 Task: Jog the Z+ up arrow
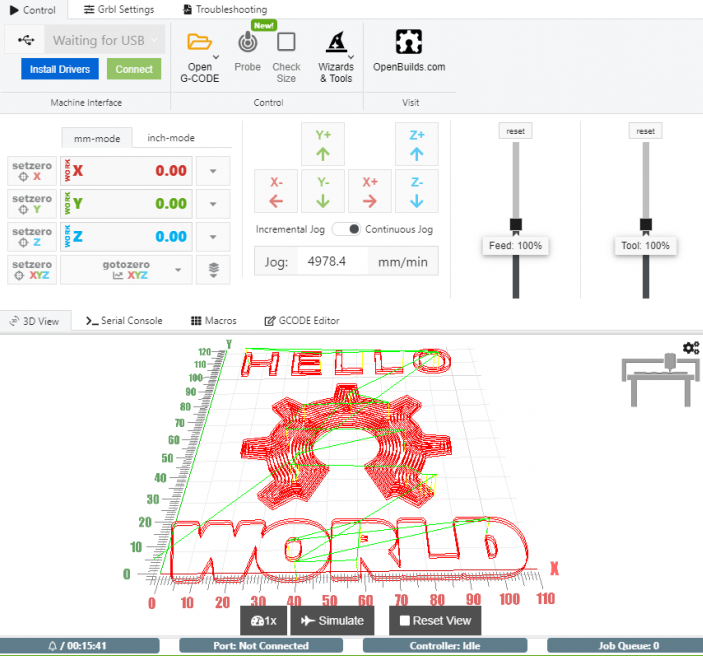click(x=417, y=144)
